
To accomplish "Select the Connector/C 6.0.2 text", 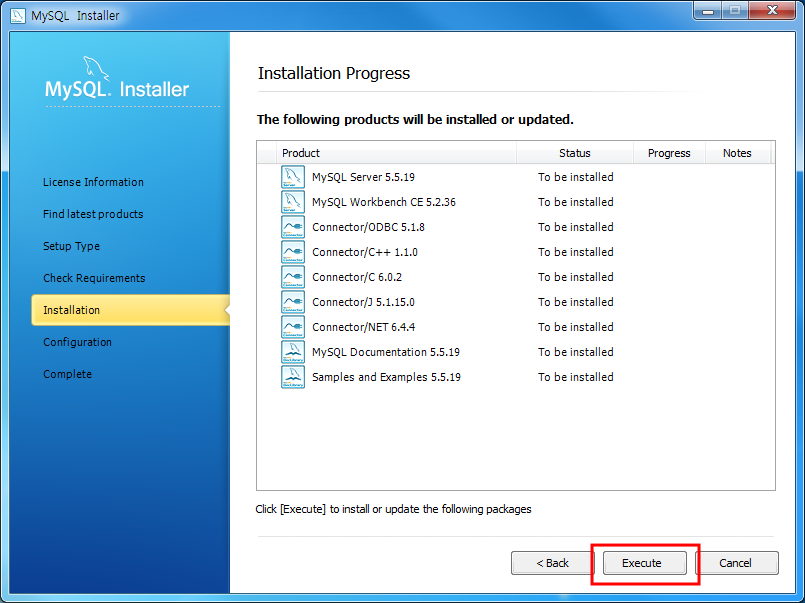I will [x=357, y=277].
